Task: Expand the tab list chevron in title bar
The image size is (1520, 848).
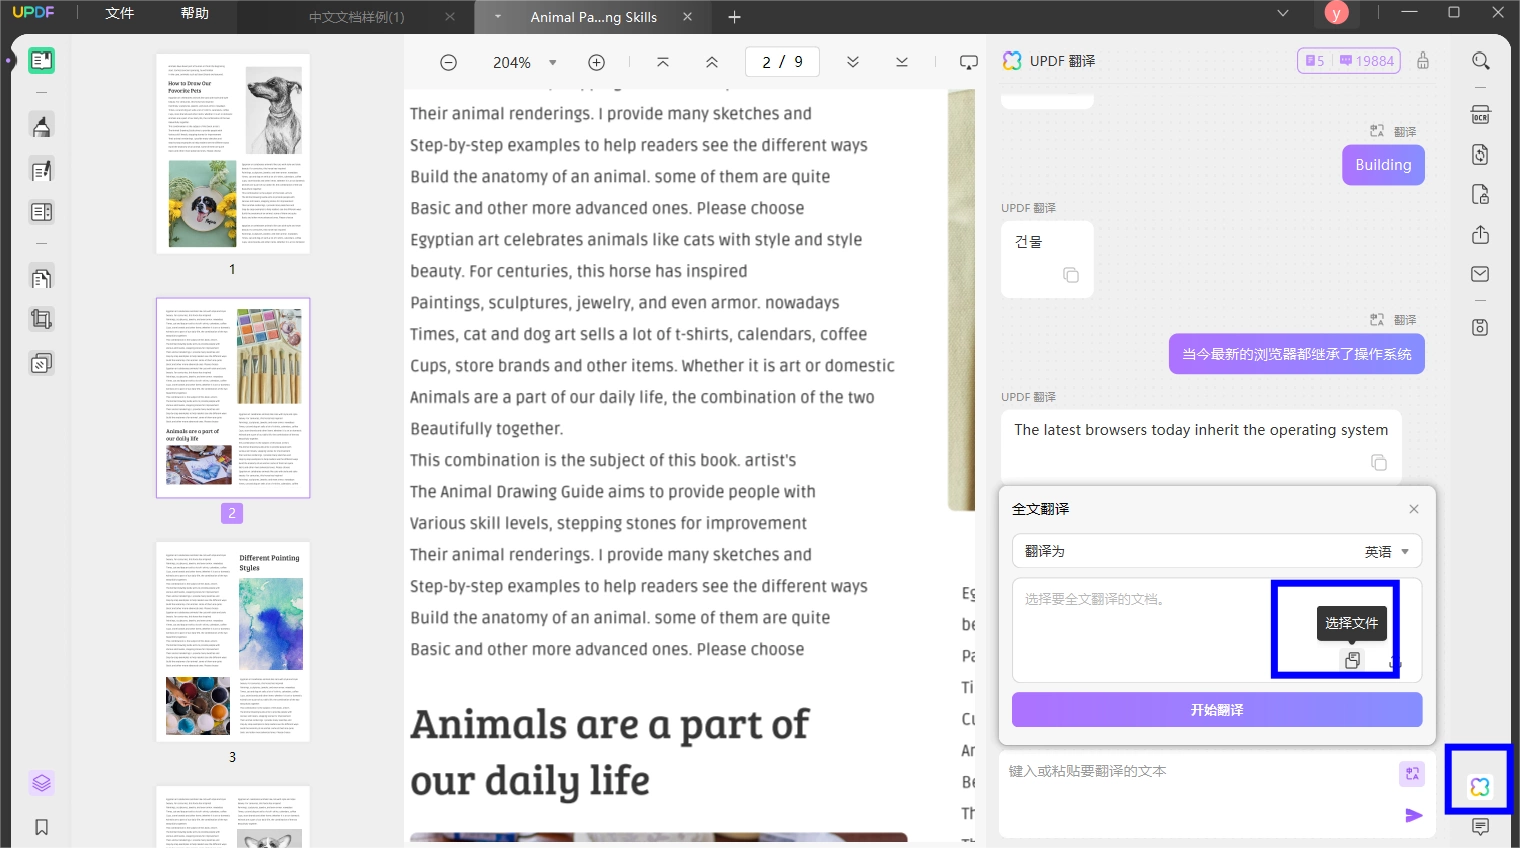Action: (x=1283, y=13)
